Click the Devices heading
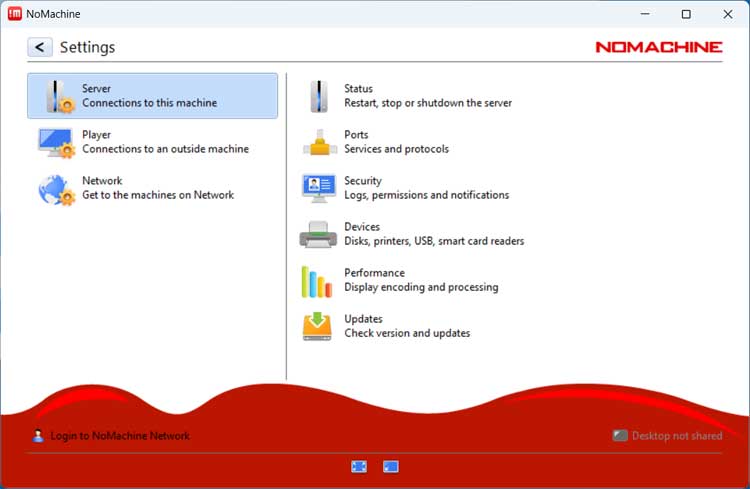This screenshot has height=489, width=750. (x=362, y=226)
